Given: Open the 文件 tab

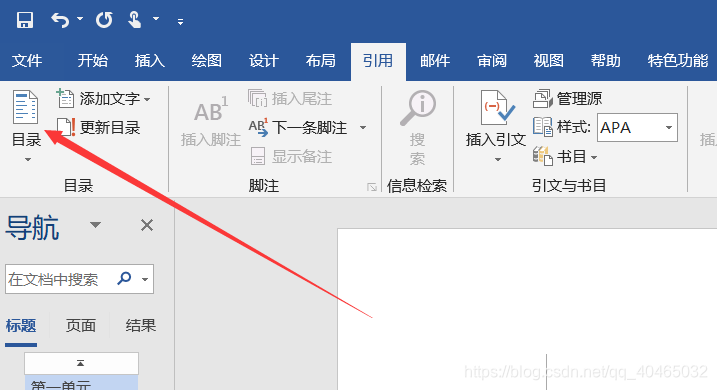Looking at the screenshot, I should click(x=27, y=60).
